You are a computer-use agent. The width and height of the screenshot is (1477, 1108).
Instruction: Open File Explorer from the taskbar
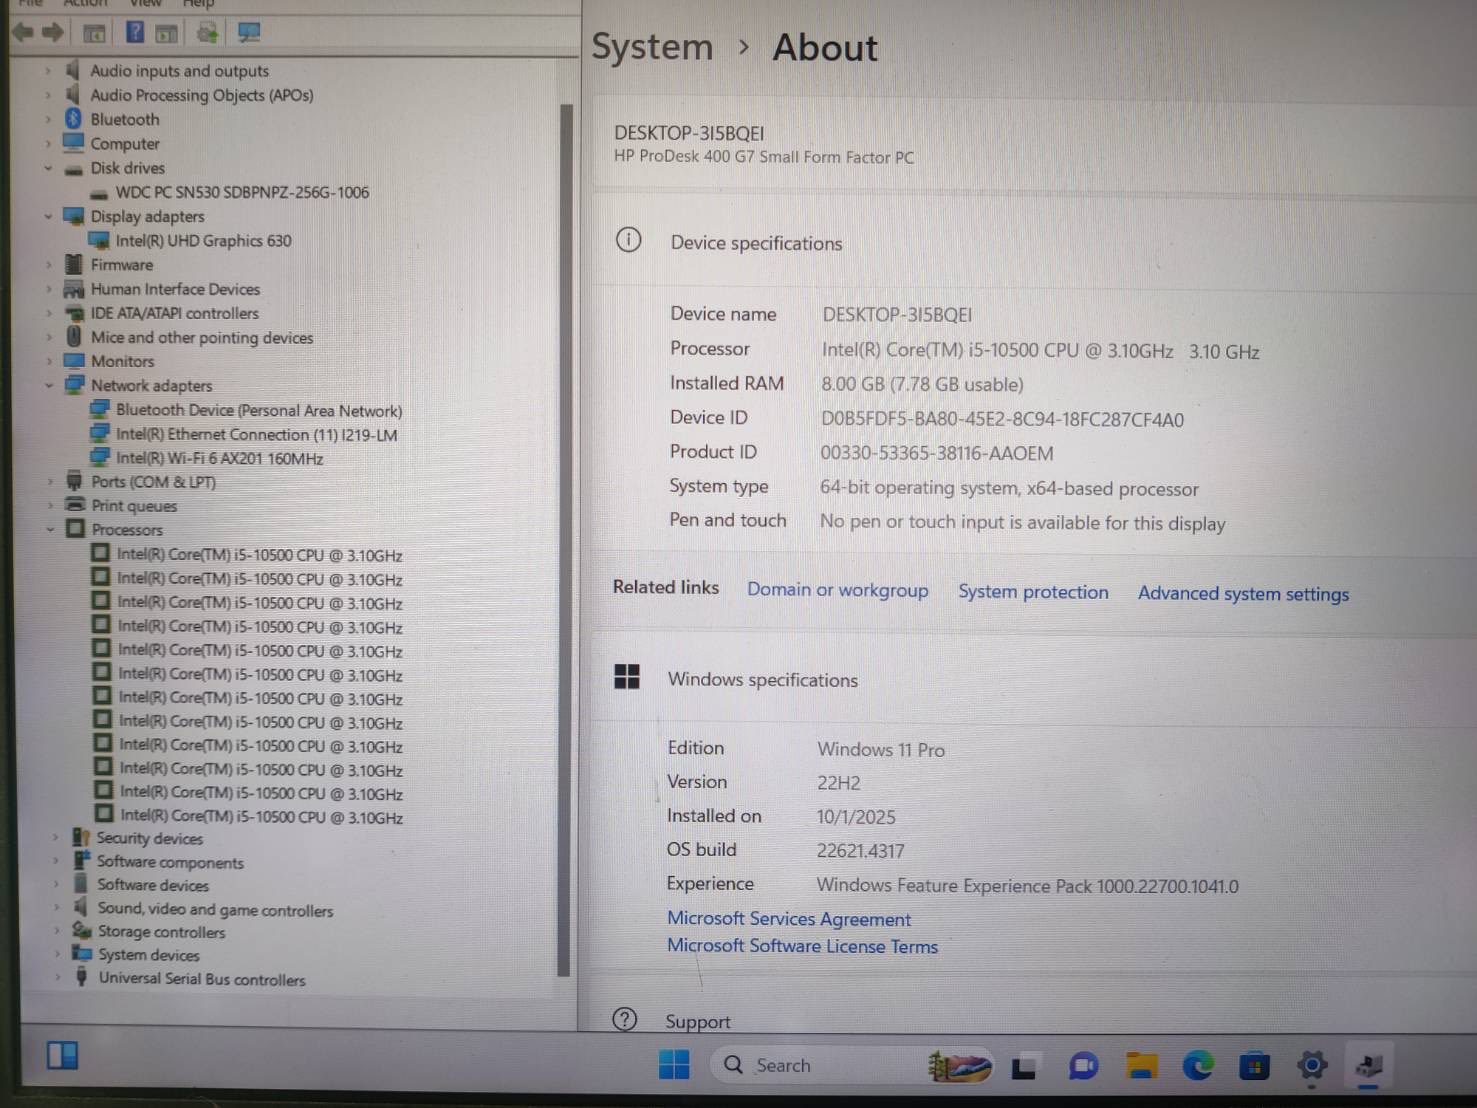click(1141, 1066)
